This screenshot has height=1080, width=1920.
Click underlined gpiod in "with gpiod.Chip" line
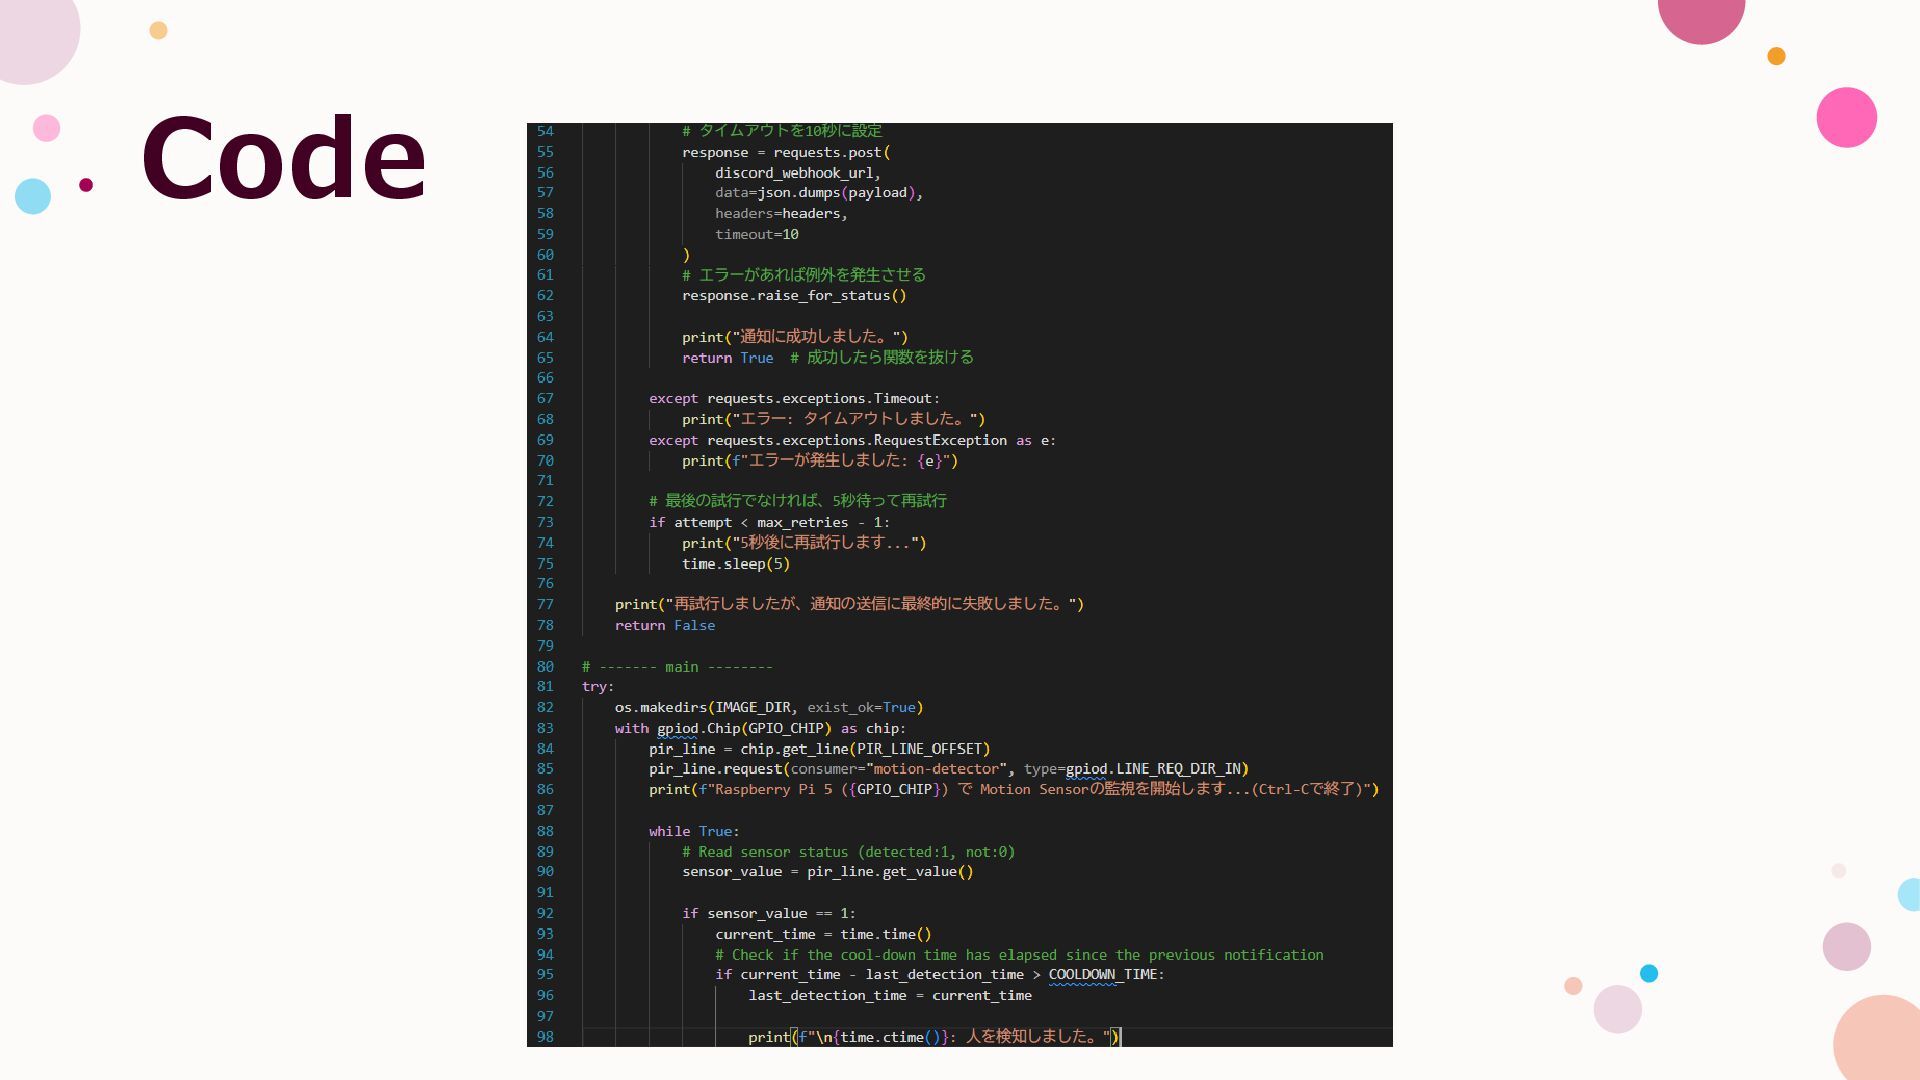tap(677, 729)
